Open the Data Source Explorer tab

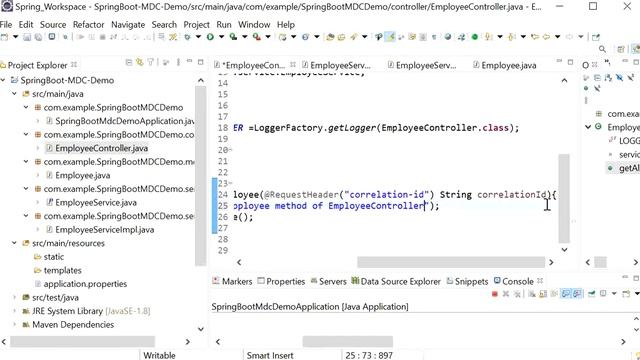pyautogui.click(x=396, y=281)
